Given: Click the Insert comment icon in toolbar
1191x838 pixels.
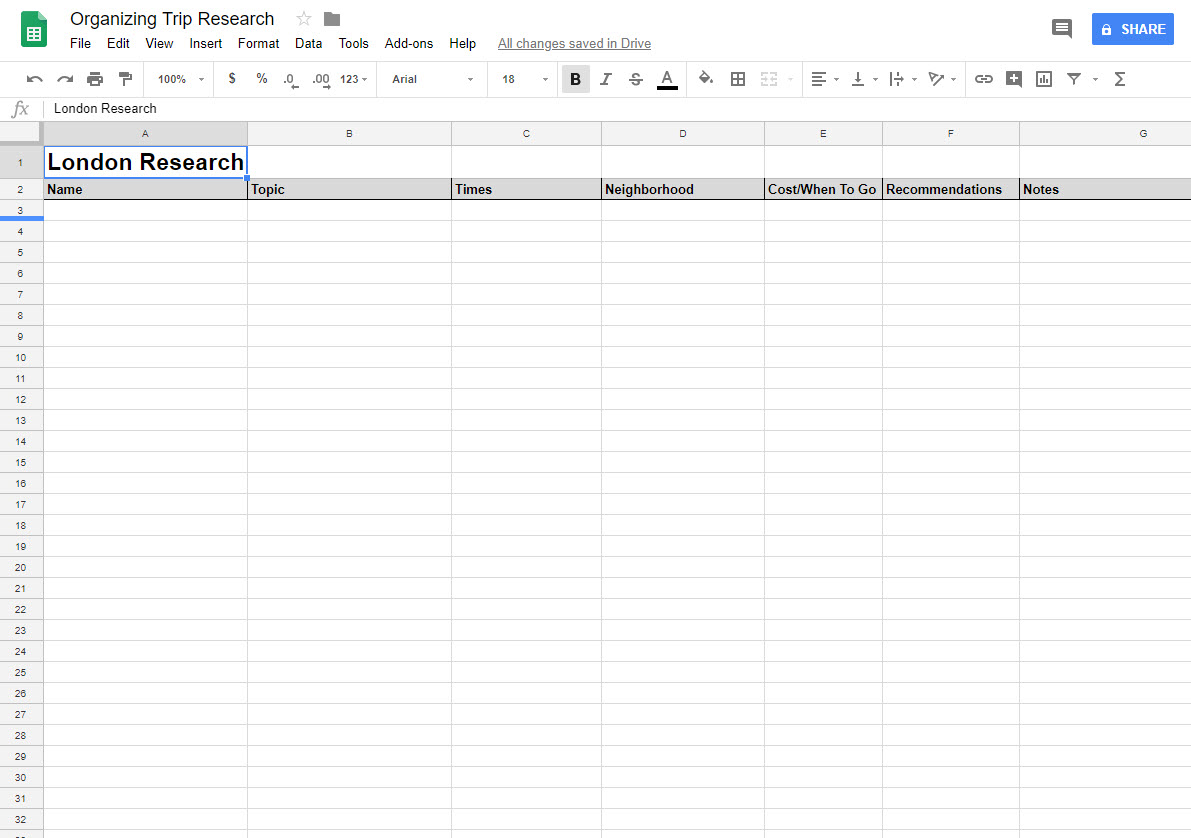Looking at the screenshot, I should pos(1013,79).
